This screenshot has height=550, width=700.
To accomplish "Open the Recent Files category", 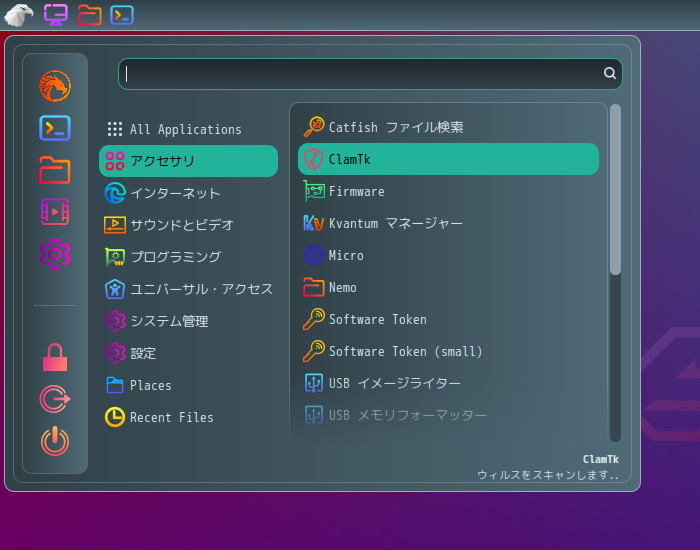I will tap(188, 417).
